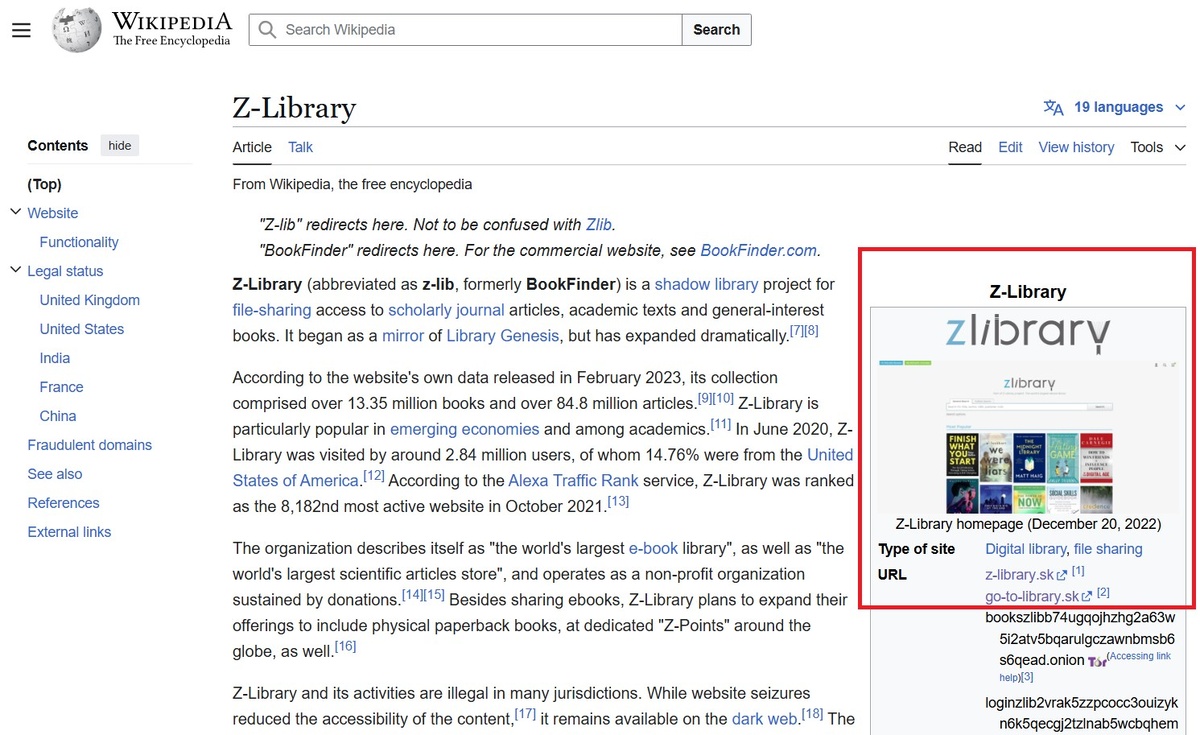Follow the shadow library link
Screen dimensions: 1200x735
pos(707,284)
